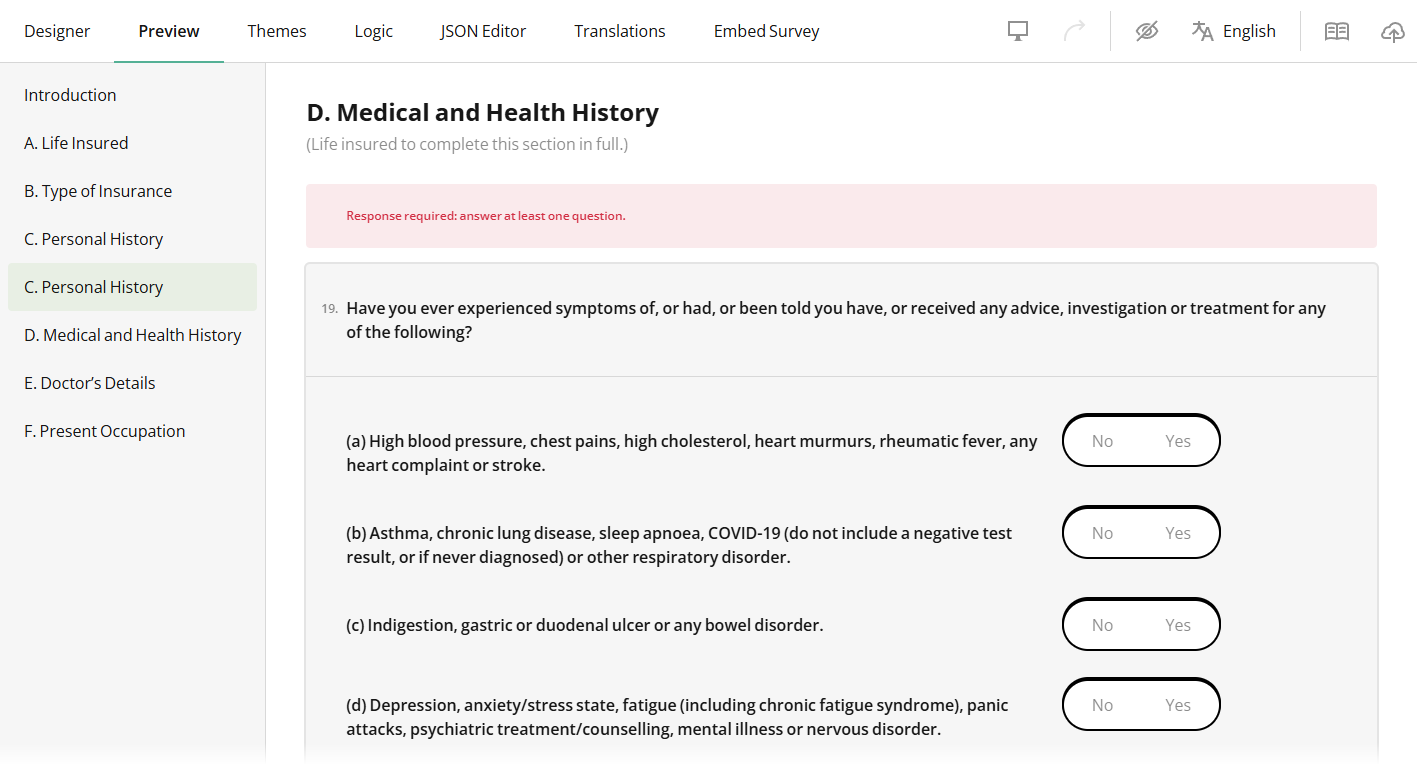The image size is (1417, 765).
Task: Open F. Present Occupation page in sidebar
Action: click(x=105, y=431)
